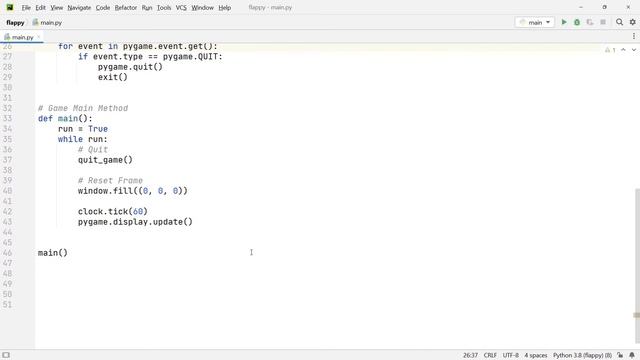This screenshot has width=640, height=360.
Task: Open IDE settings gear icon
Action: pyautogui.click(x=633, y=22)
